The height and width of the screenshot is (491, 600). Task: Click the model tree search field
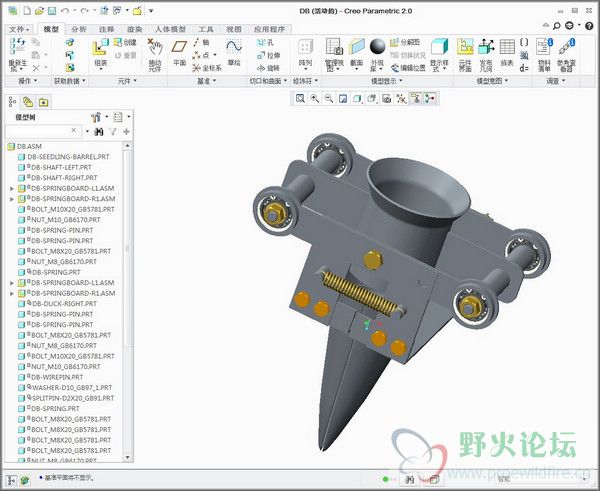point(42,131)
